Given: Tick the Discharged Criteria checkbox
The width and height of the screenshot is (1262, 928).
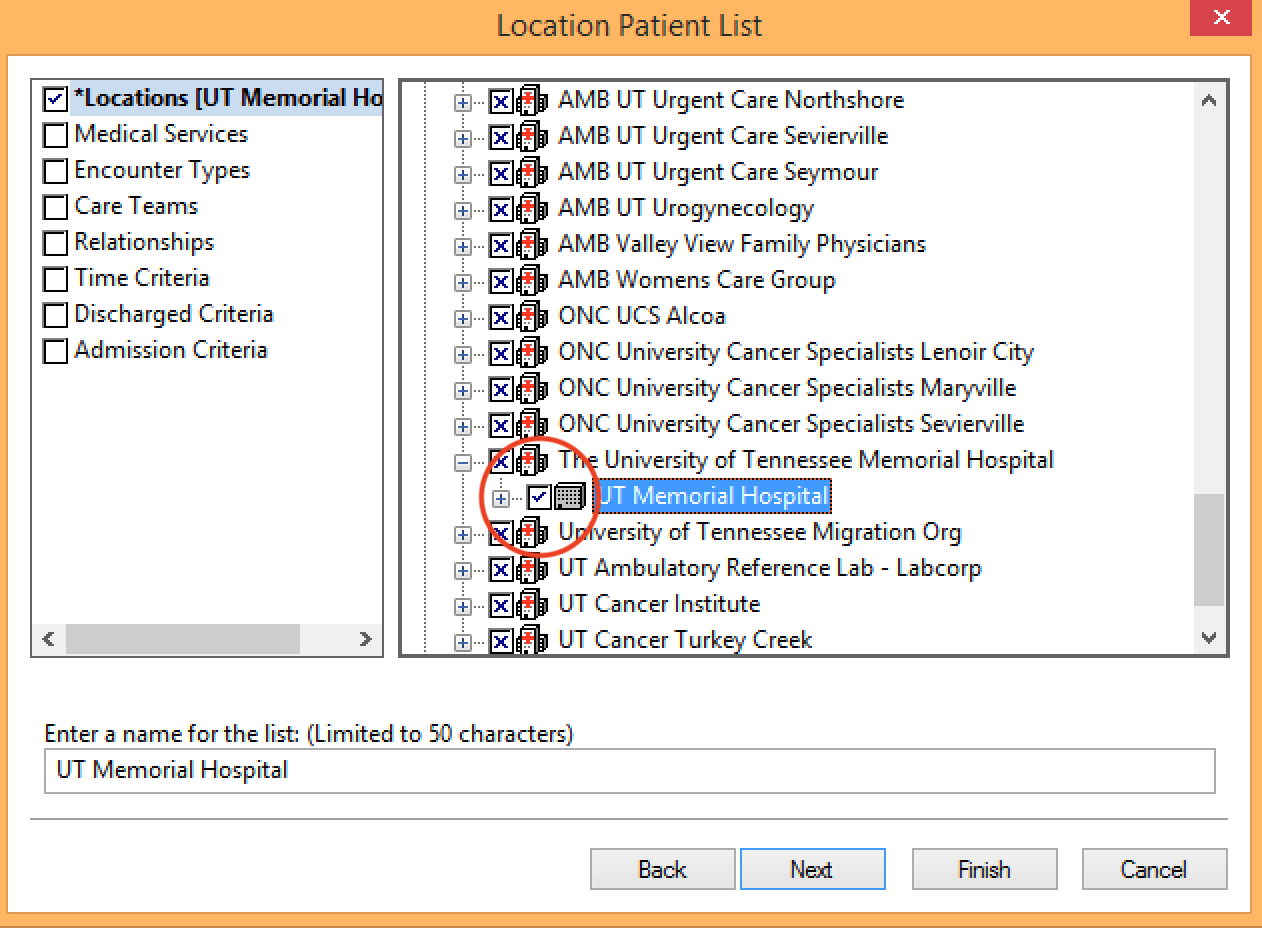Looking at the screenshot, I should point(56,315).
